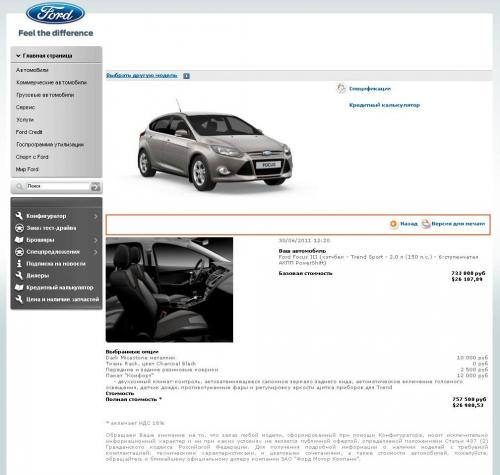The height and width of the screenshot is (475, 500).
Task: Click the book icon beside Брошюры
Action: pos(19,240)
